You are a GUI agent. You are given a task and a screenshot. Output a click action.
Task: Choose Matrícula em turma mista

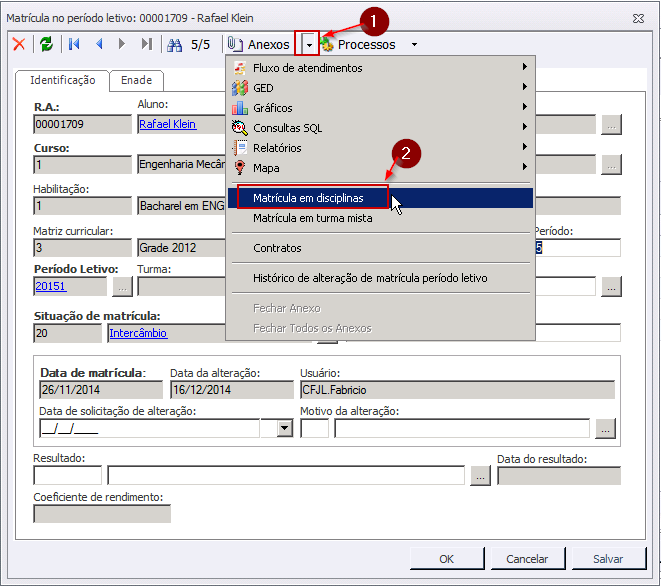312,218
